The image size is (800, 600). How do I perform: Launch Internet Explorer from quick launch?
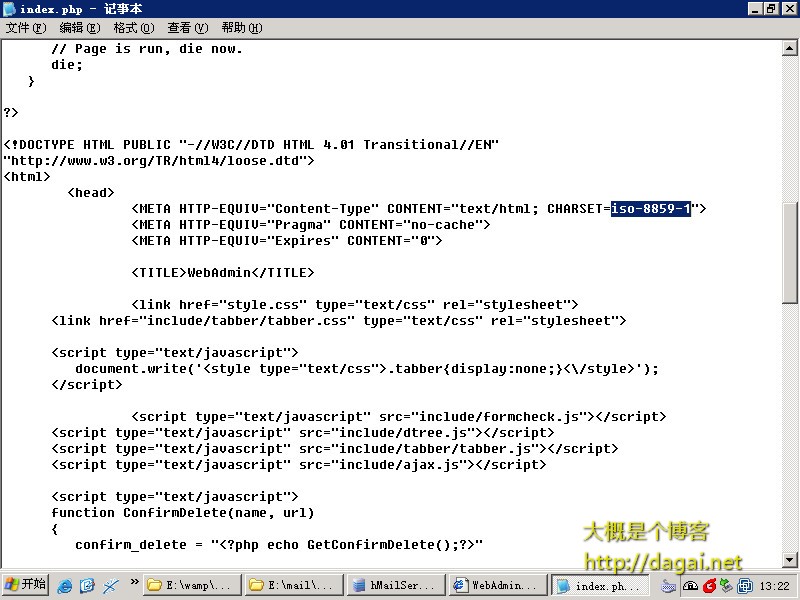coord(65,586)
